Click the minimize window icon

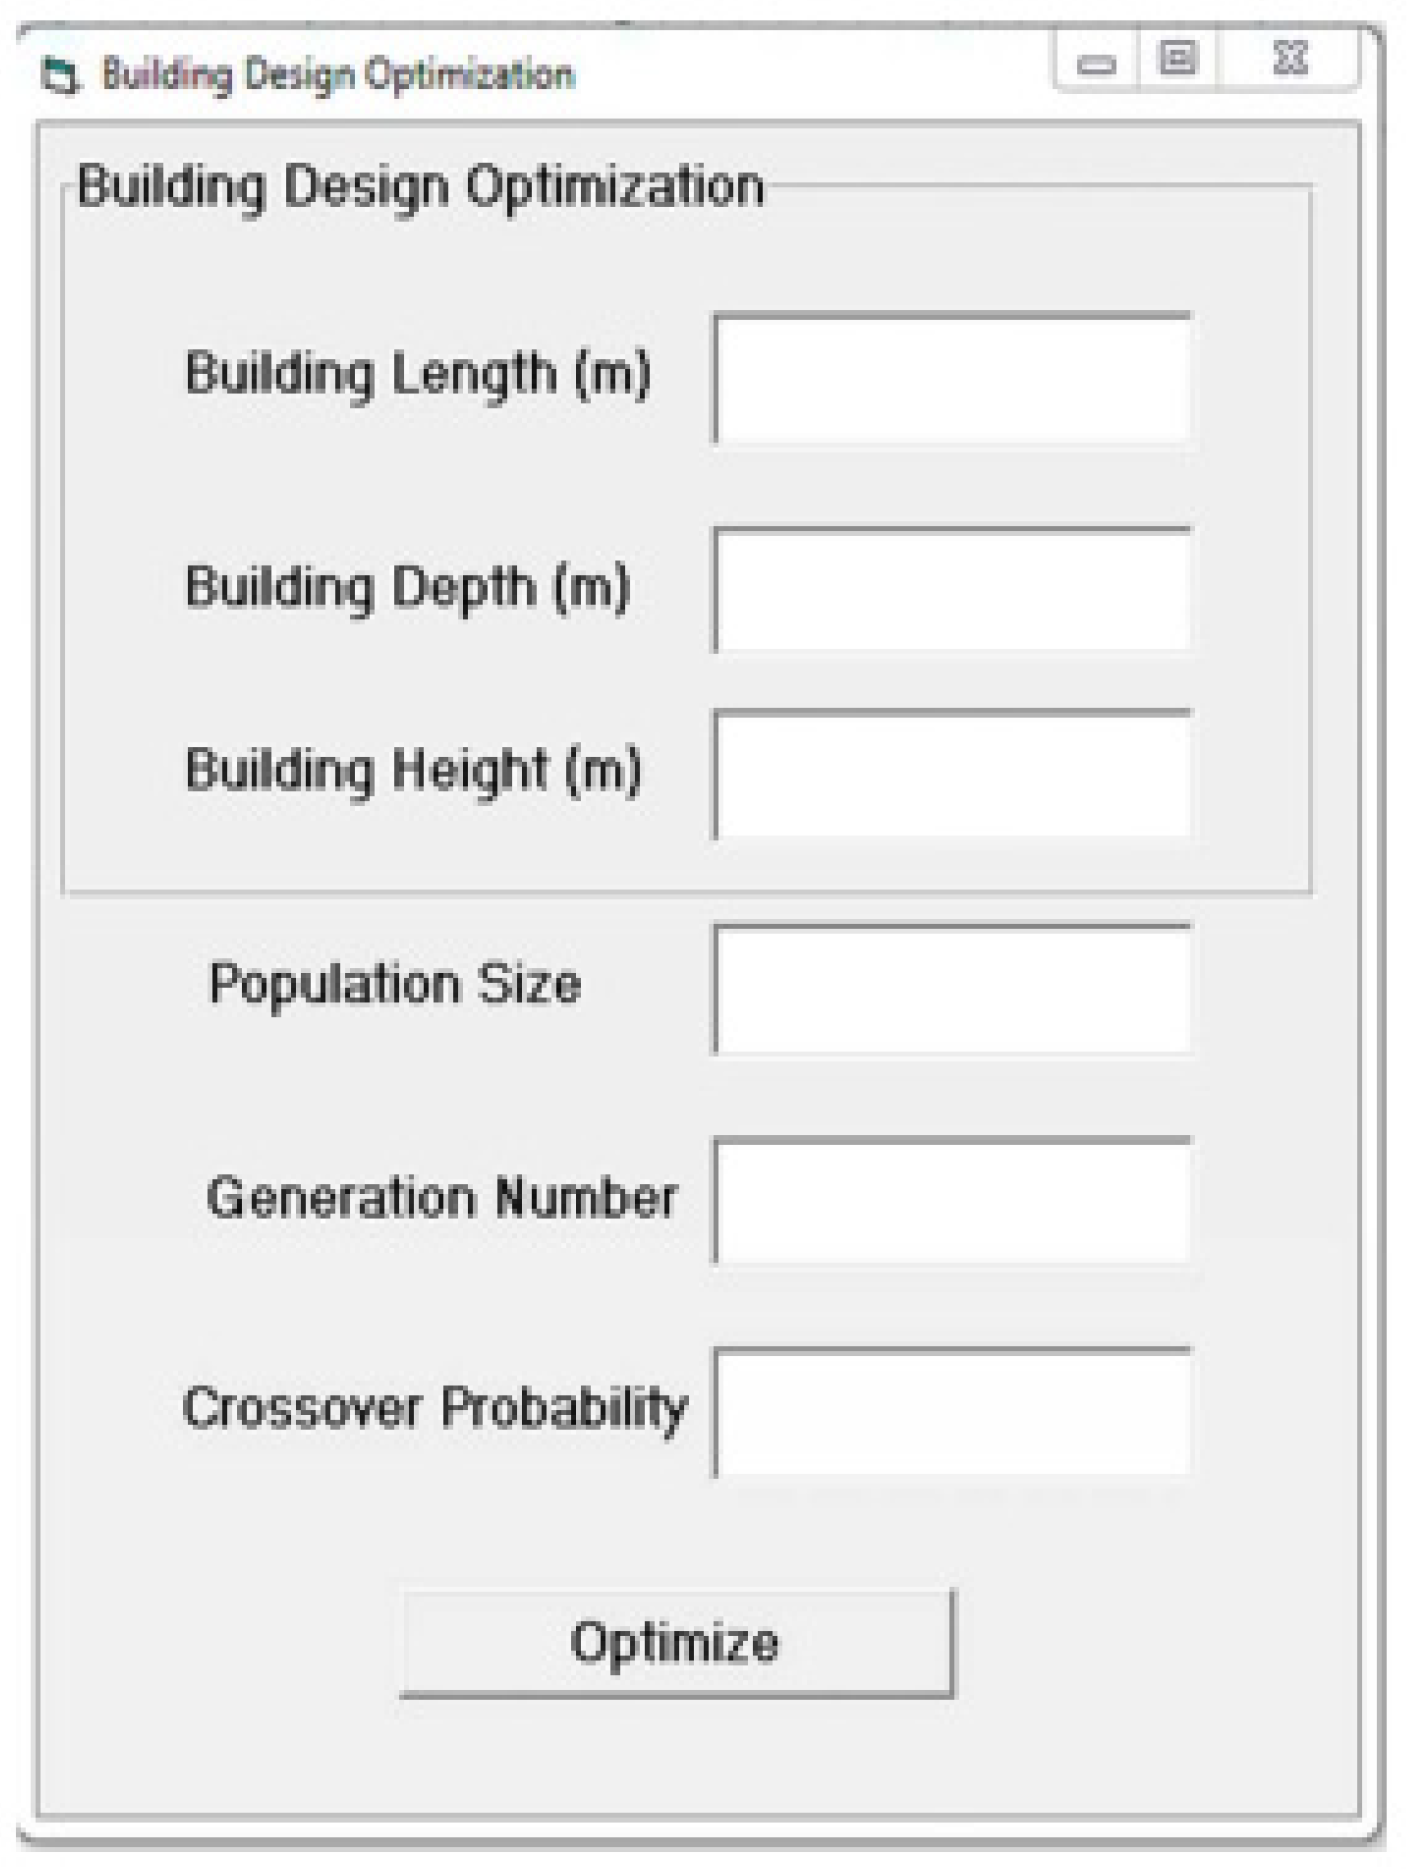click(x=1098, y=63)
